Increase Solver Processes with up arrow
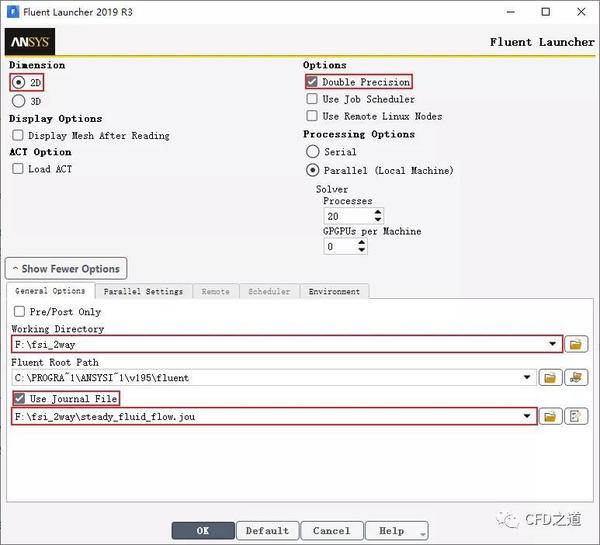The height and width of the screenshot is (545, 600). (378, 212)
